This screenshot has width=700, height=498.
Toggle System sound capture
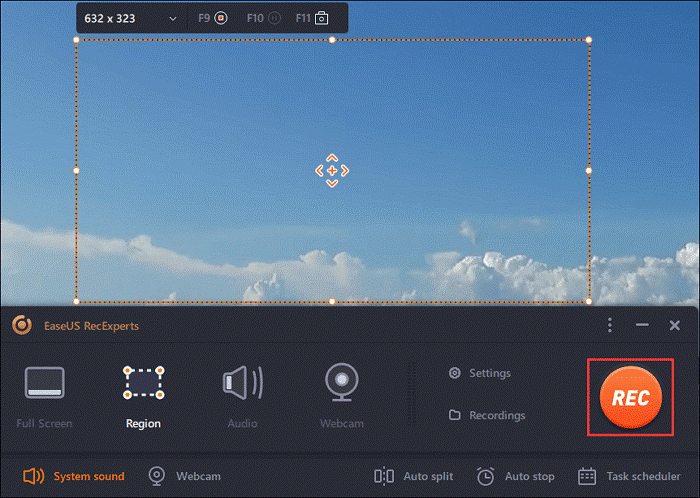point(74,476)
